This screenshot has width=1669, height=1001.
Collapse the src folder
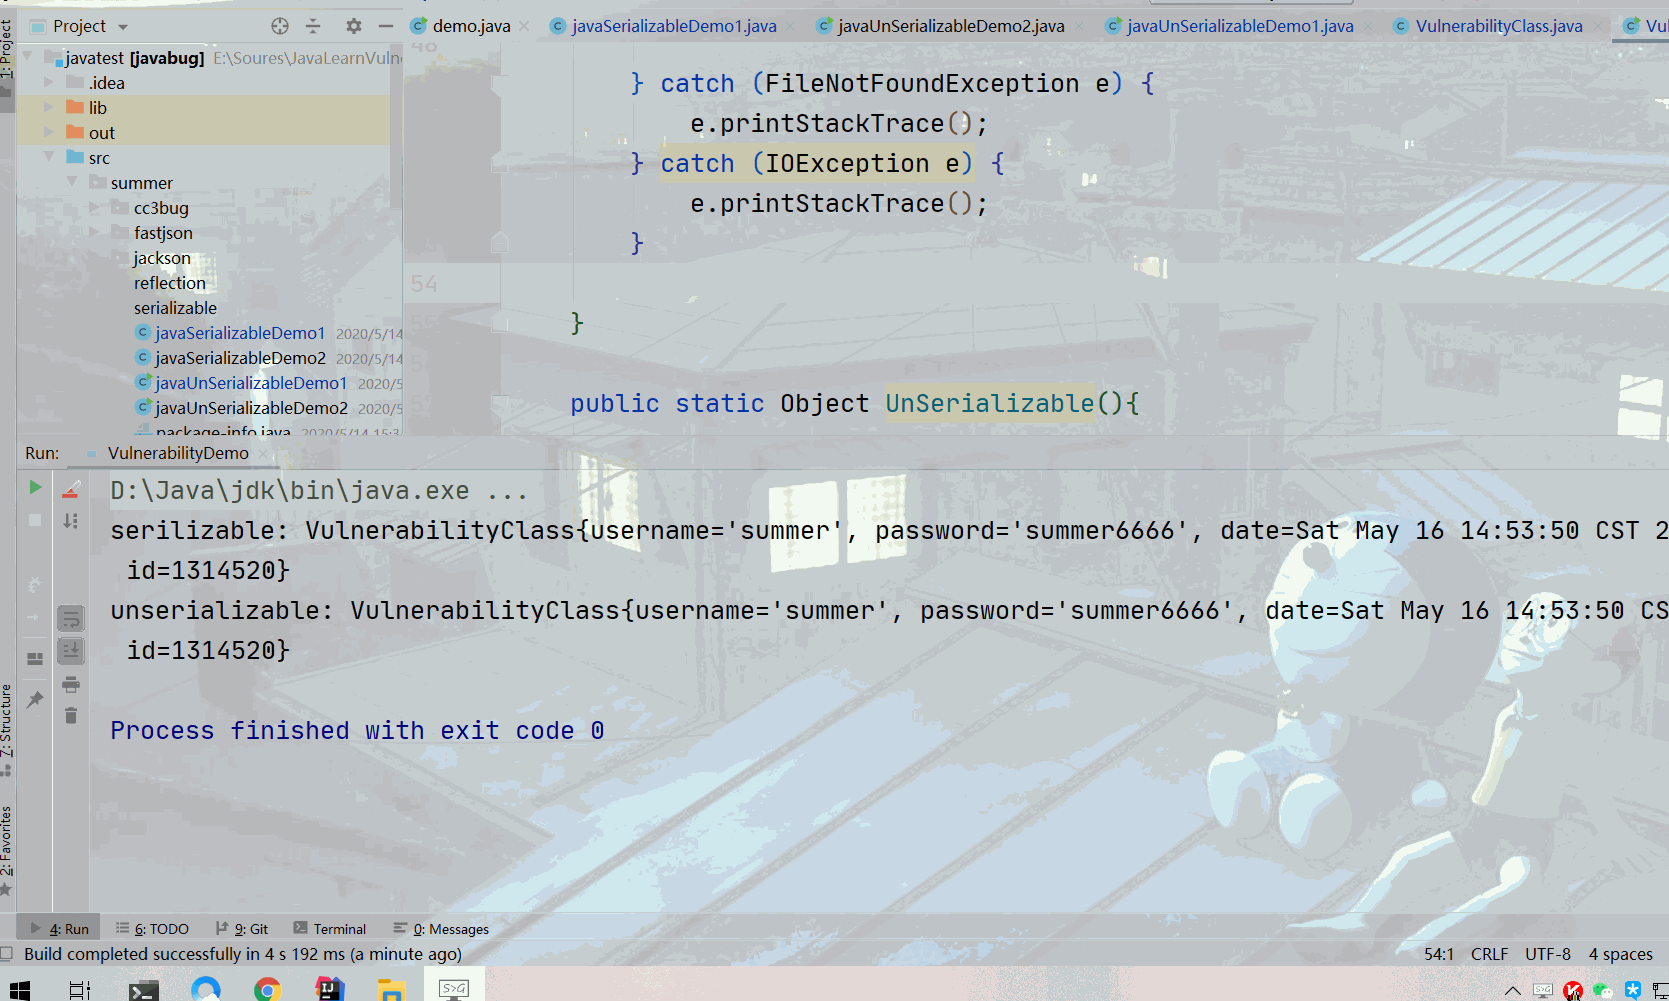coord(48,157)
